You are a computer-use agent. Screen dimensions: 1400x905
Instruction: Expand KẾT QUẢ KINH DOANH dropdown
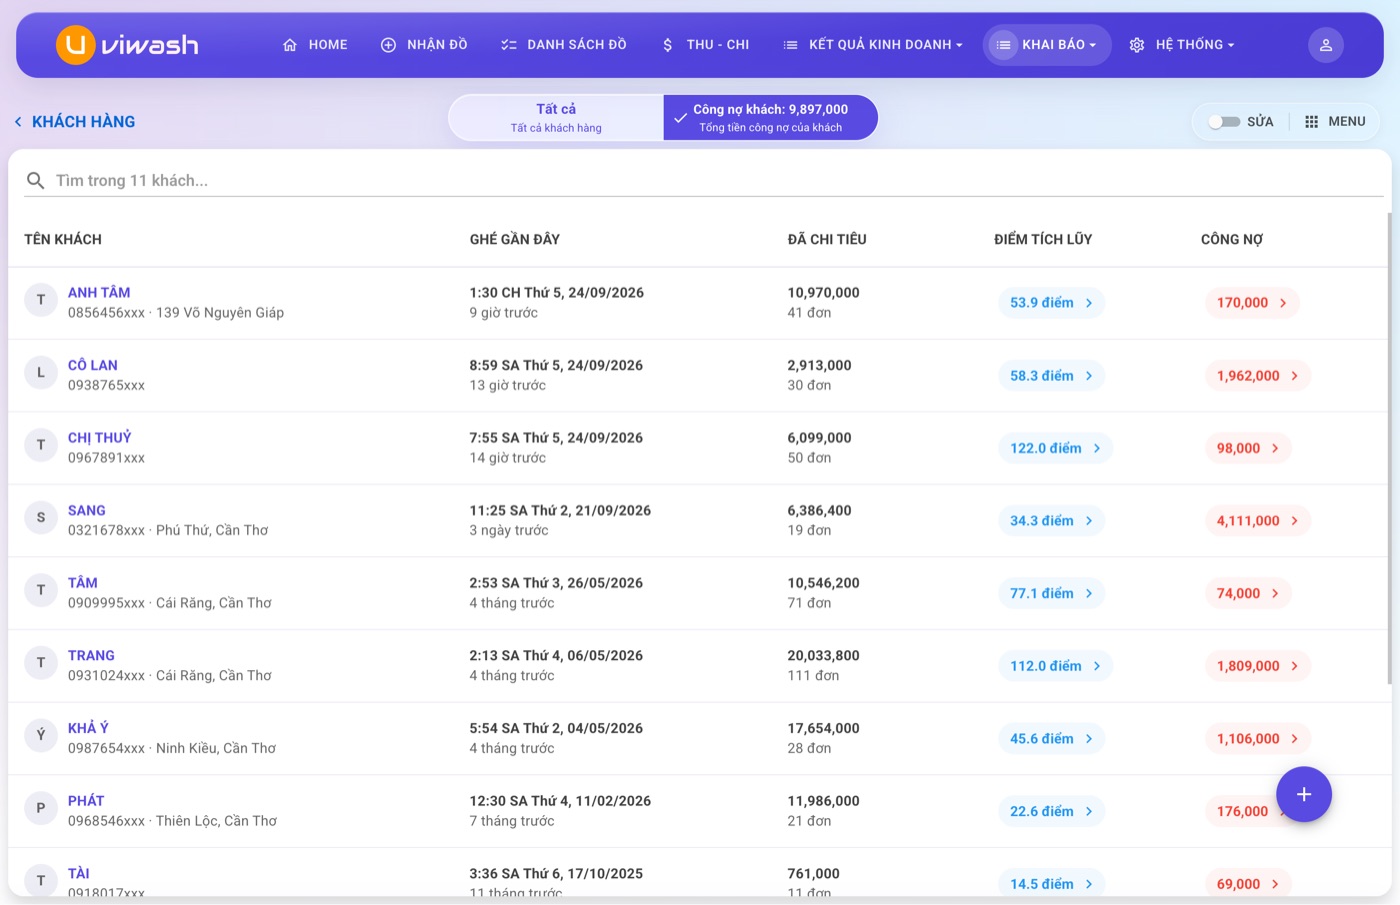pyautogui.click(x=872, y=45)
